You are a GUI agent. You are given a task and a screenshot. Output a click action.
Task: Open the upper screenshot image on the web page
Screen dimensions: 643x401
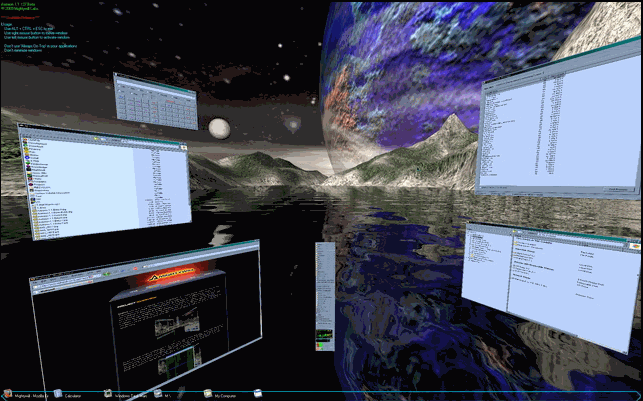pos(177,324)
